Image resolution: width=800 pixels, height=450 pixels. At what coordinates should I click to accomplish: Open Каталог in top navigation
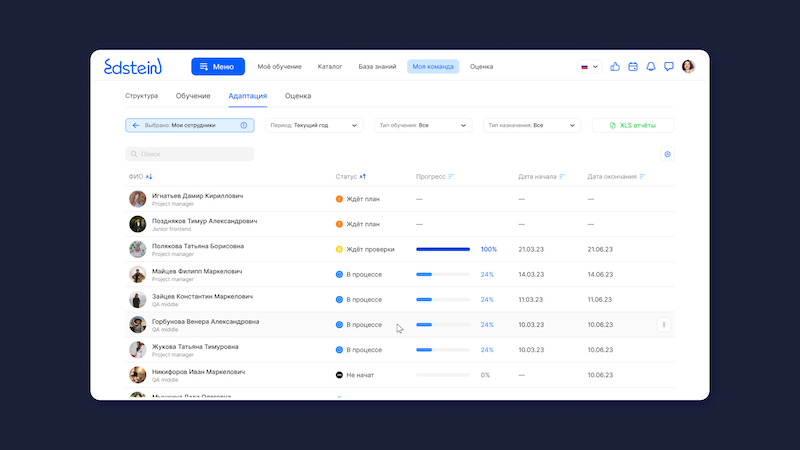330,66
